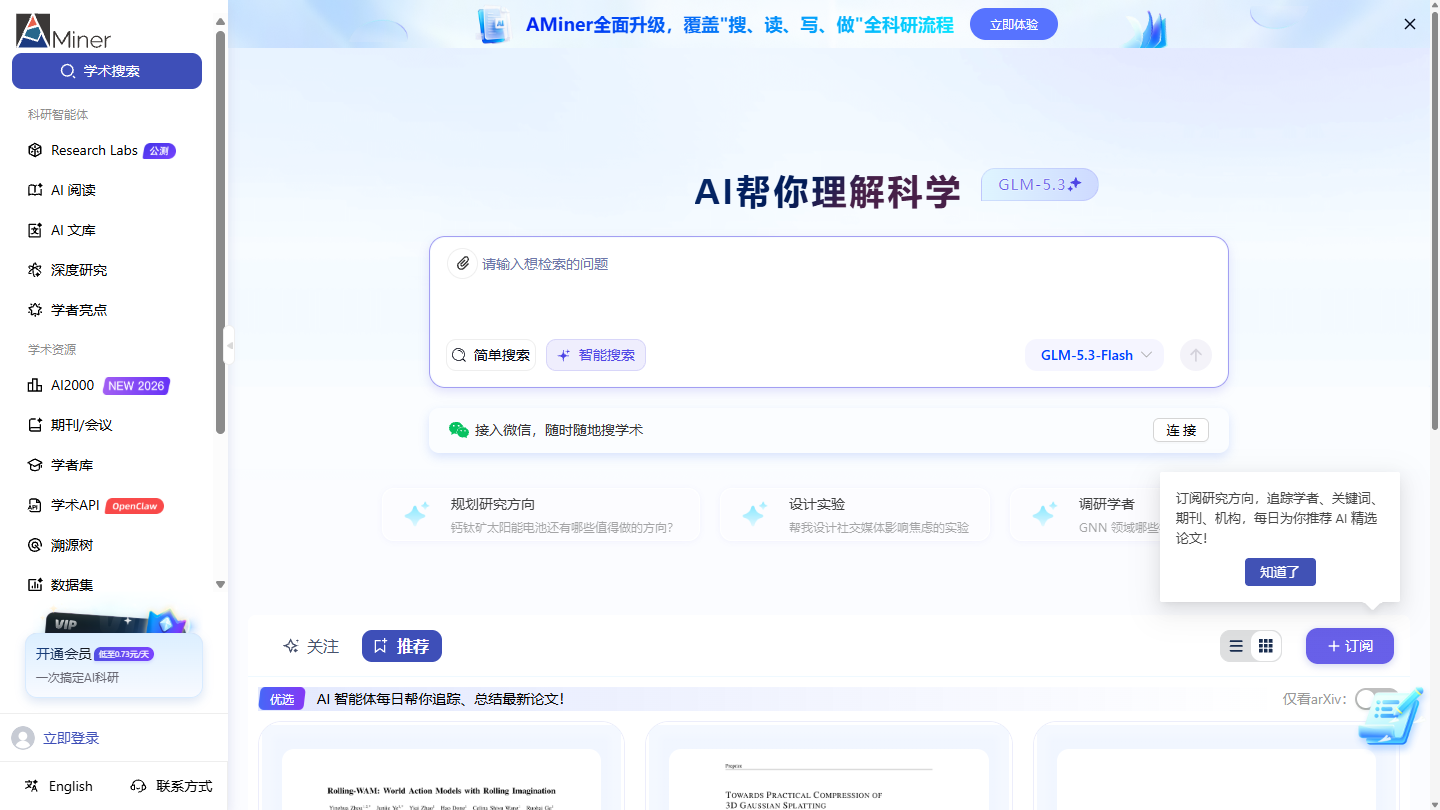
Task: Click the 数据集 sidebar icon
Action: pyautogui.click(x=34, y=585)
